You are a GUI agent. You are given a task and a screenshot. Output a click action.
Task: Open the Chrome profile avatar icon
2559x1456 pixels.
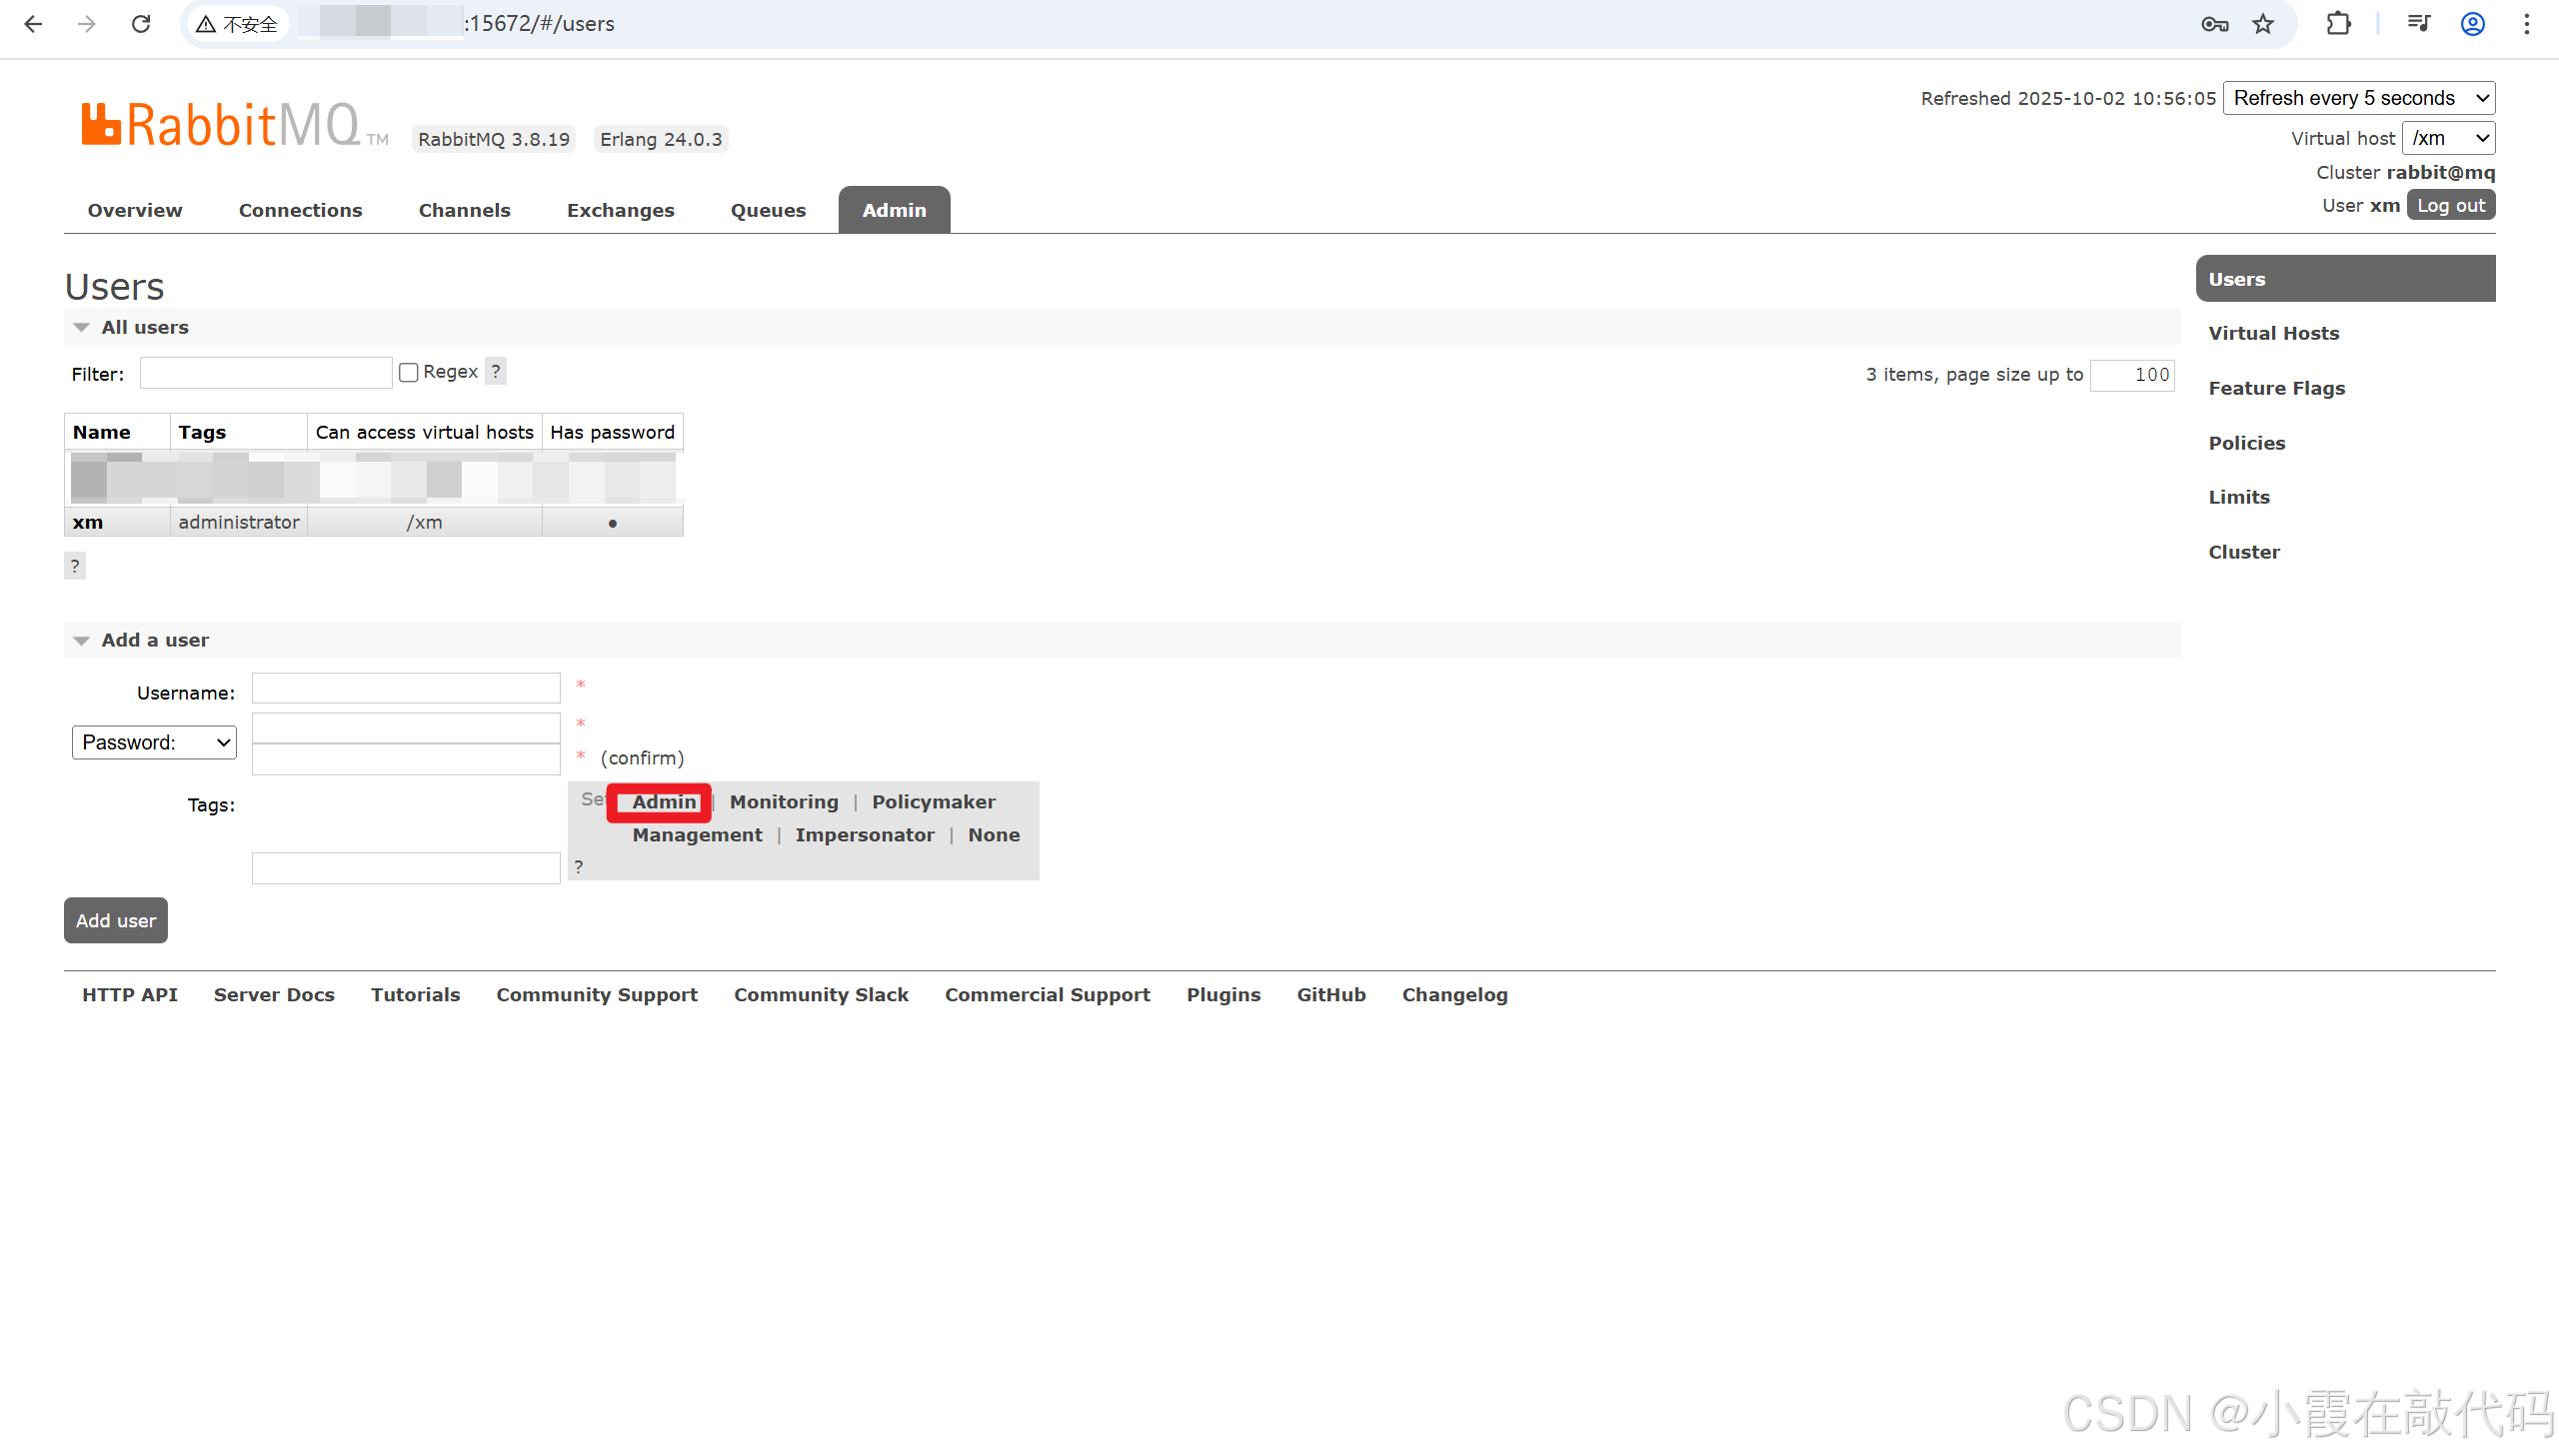(2472, 24)
